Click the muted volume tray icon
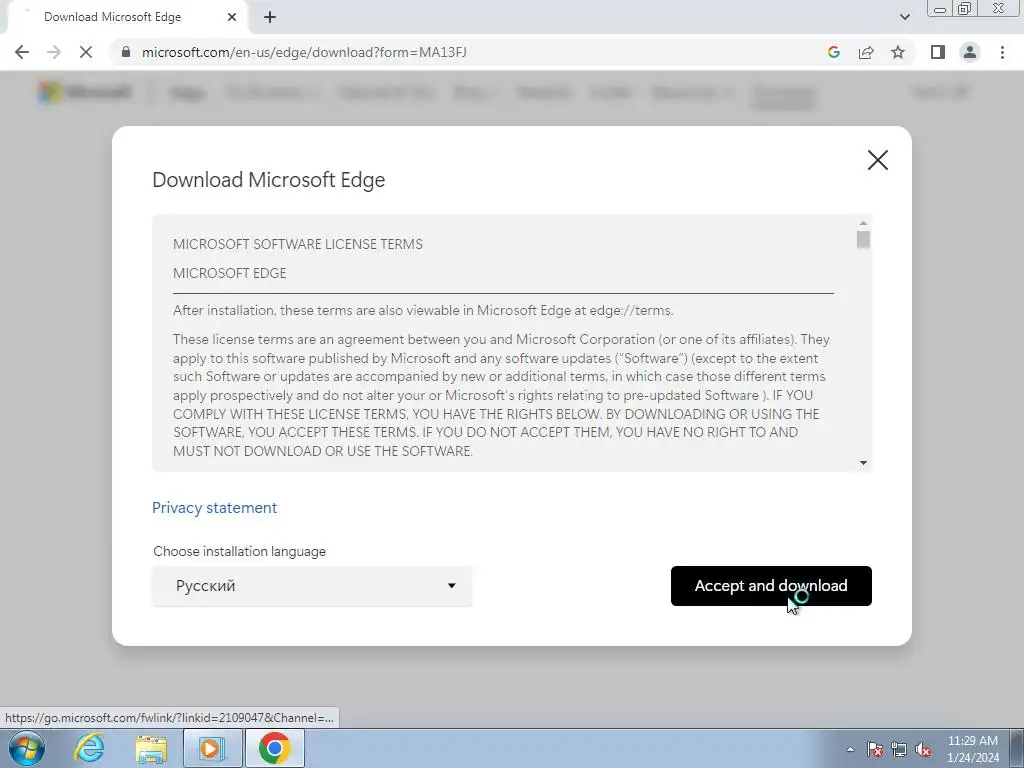The image size is (1024, 768). point(923,749)
